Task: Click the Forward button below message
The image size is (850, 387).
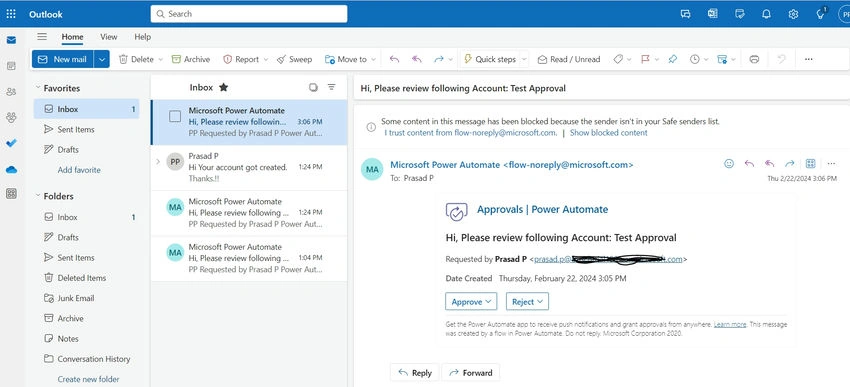Action: 471,373
